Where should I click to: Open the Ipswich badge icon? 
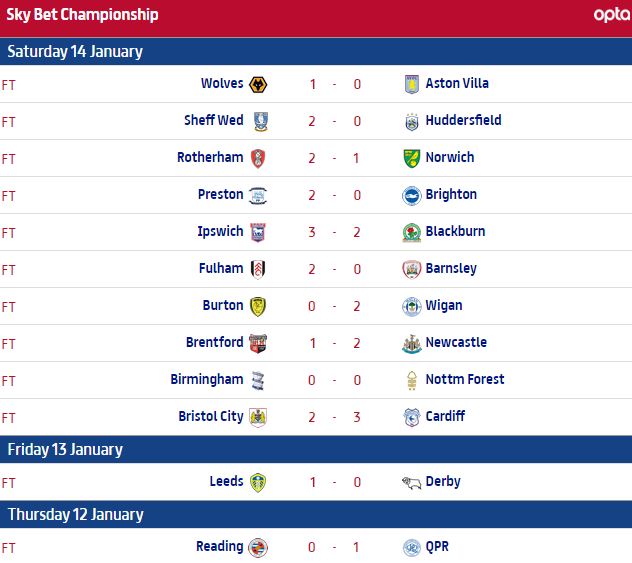click(x=257, y=233)
